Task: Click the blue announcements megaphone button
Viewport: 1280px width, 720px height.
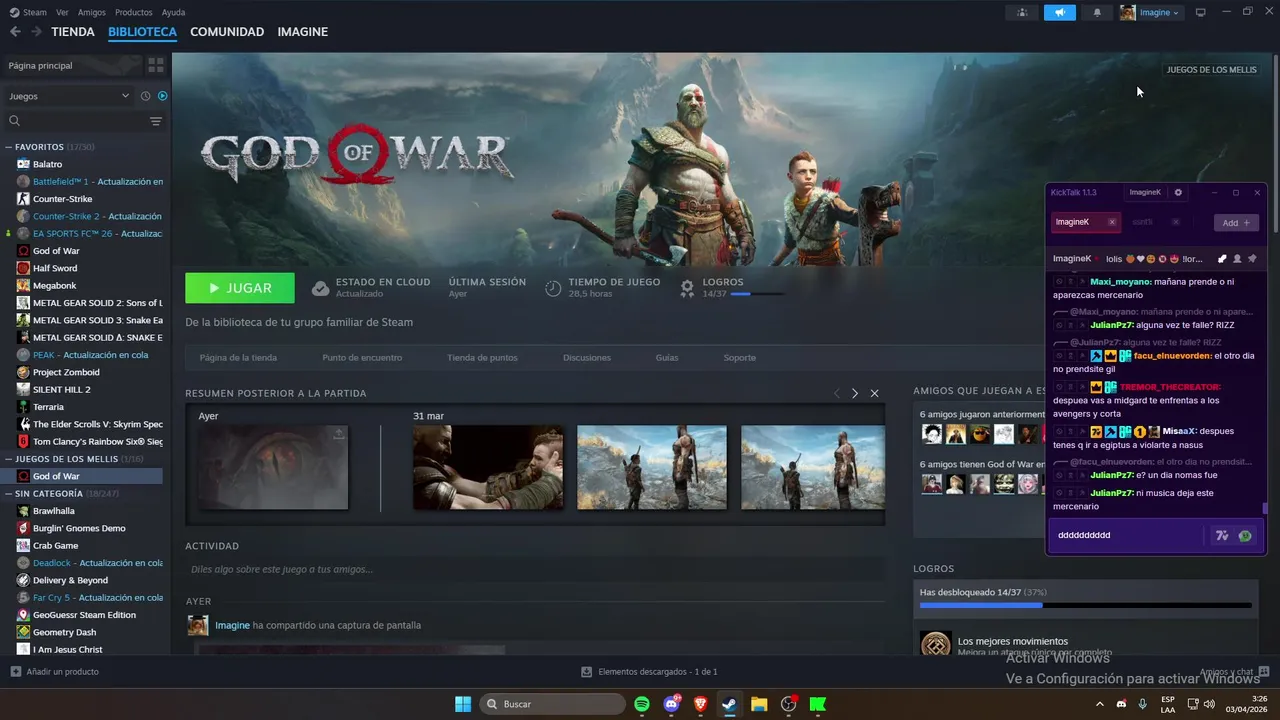Action: (1060, 12)
